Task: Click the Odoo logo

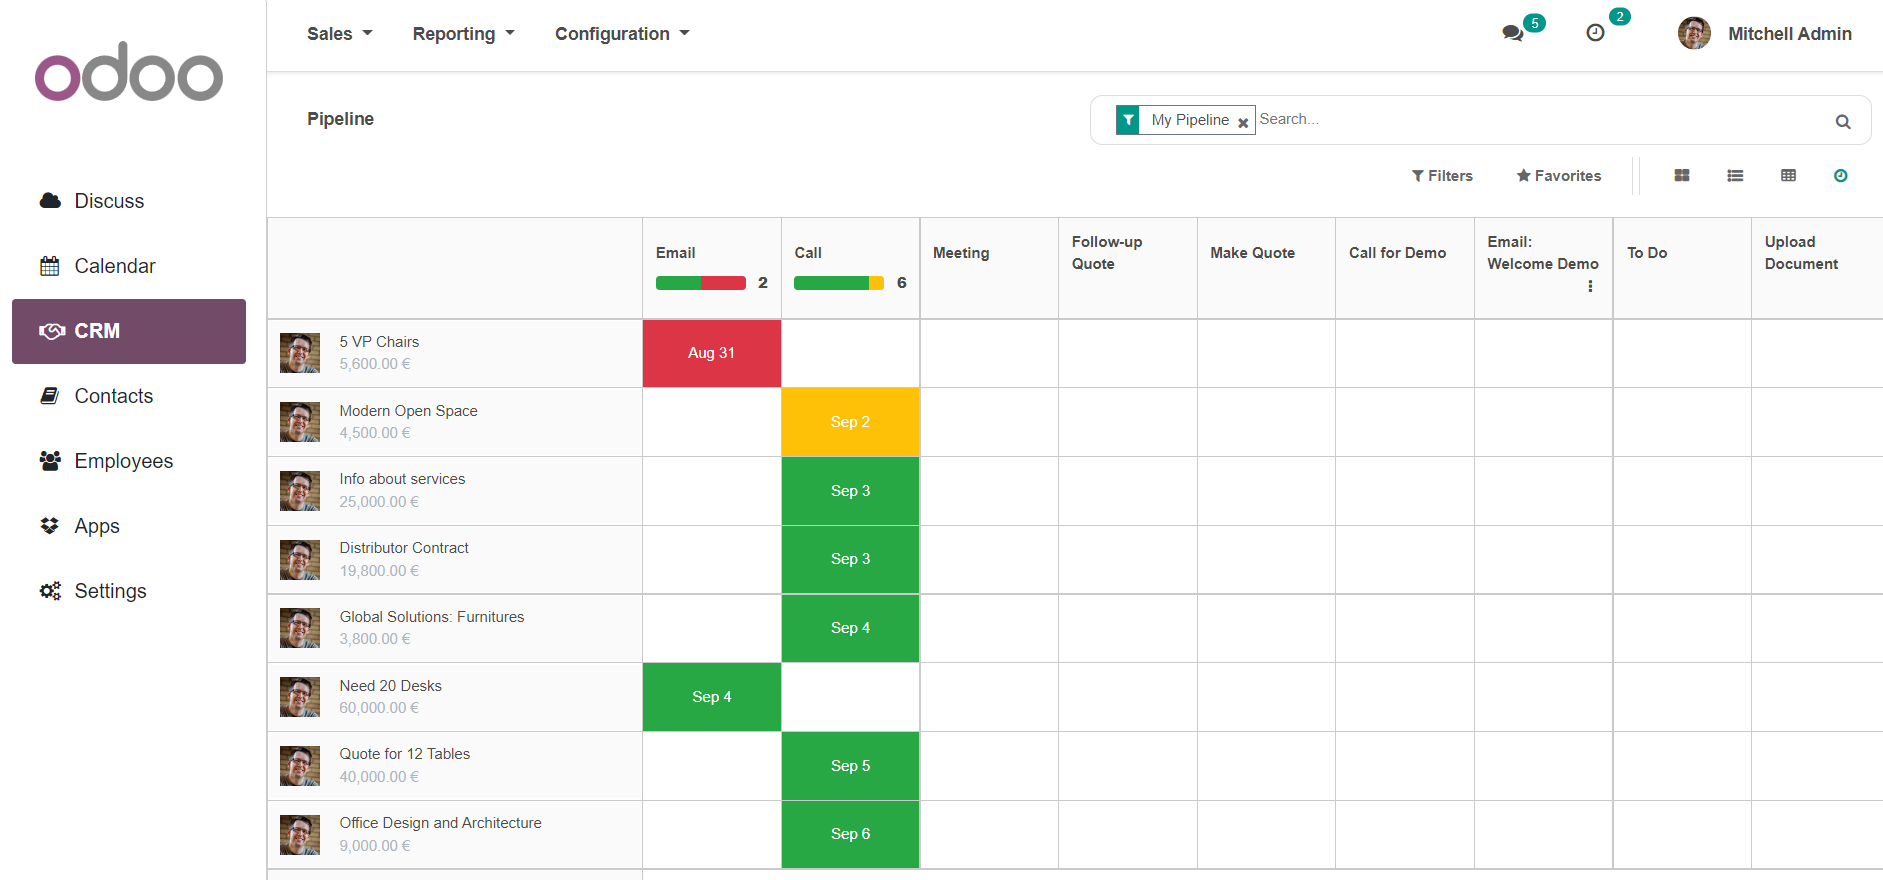Action: (x=129, y=72)
